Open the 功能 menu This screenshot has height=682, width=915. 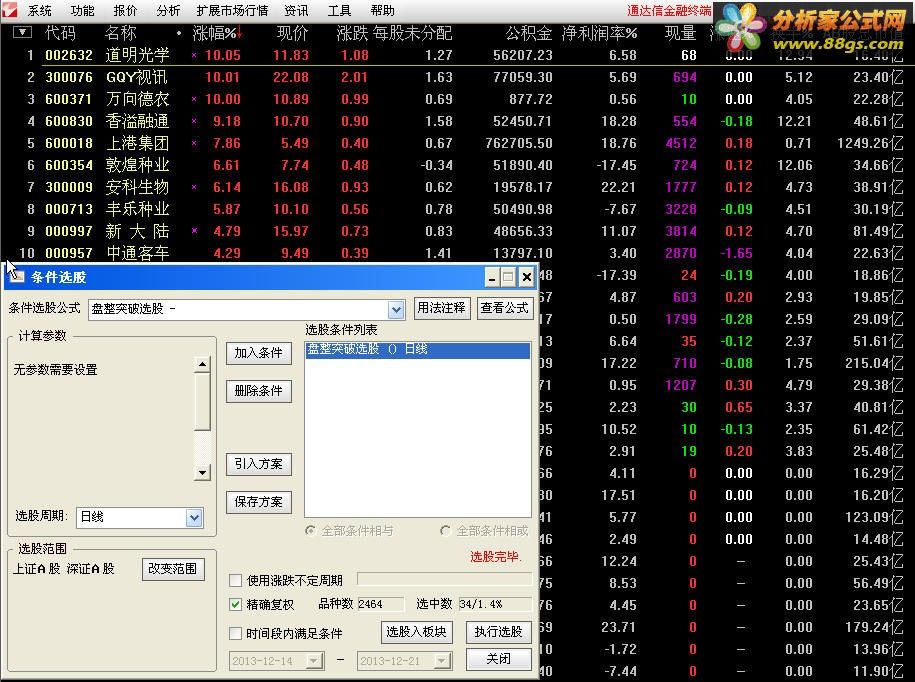coord(82,11)
